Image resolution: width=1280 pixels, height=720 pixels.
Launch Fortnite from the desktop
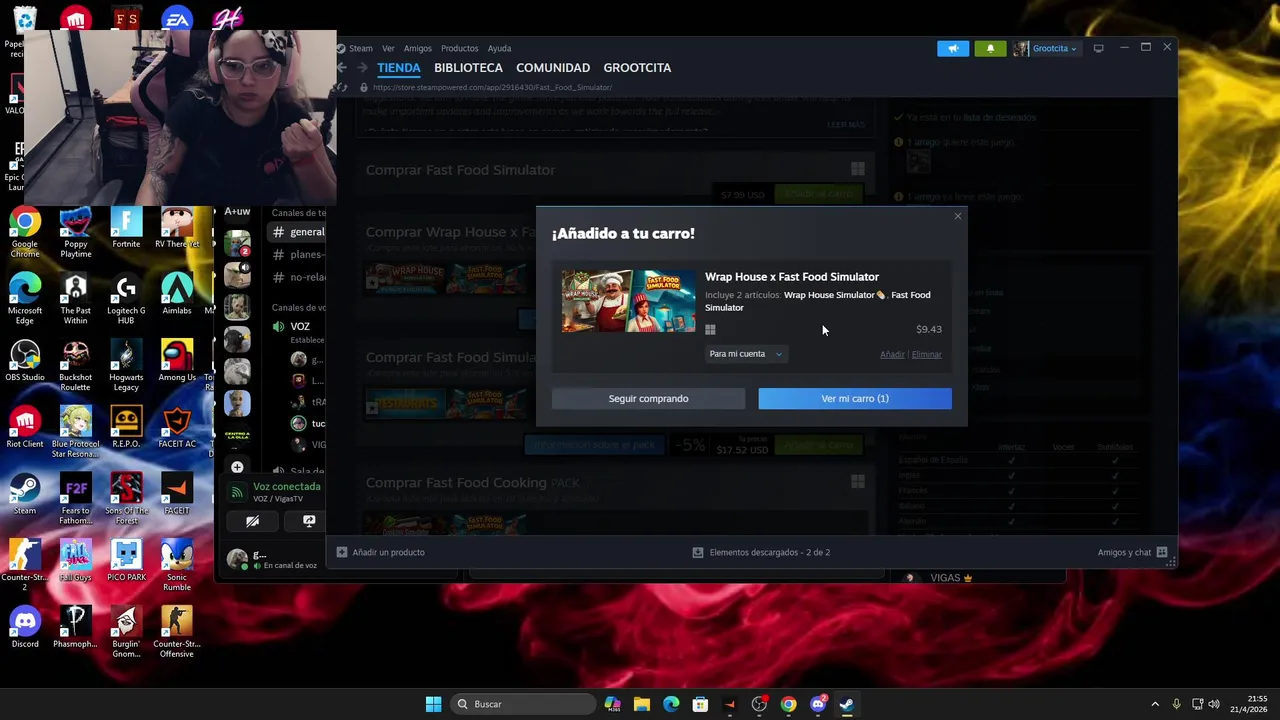click(x=126, y=228)
